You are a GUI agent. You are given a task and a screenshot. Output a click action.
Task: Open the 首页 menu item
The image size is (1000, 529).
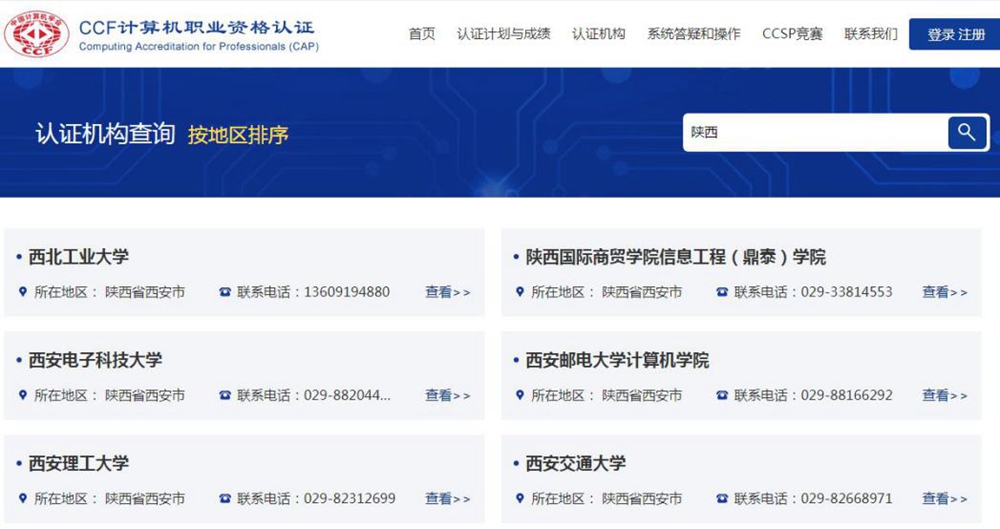[422, 34]
